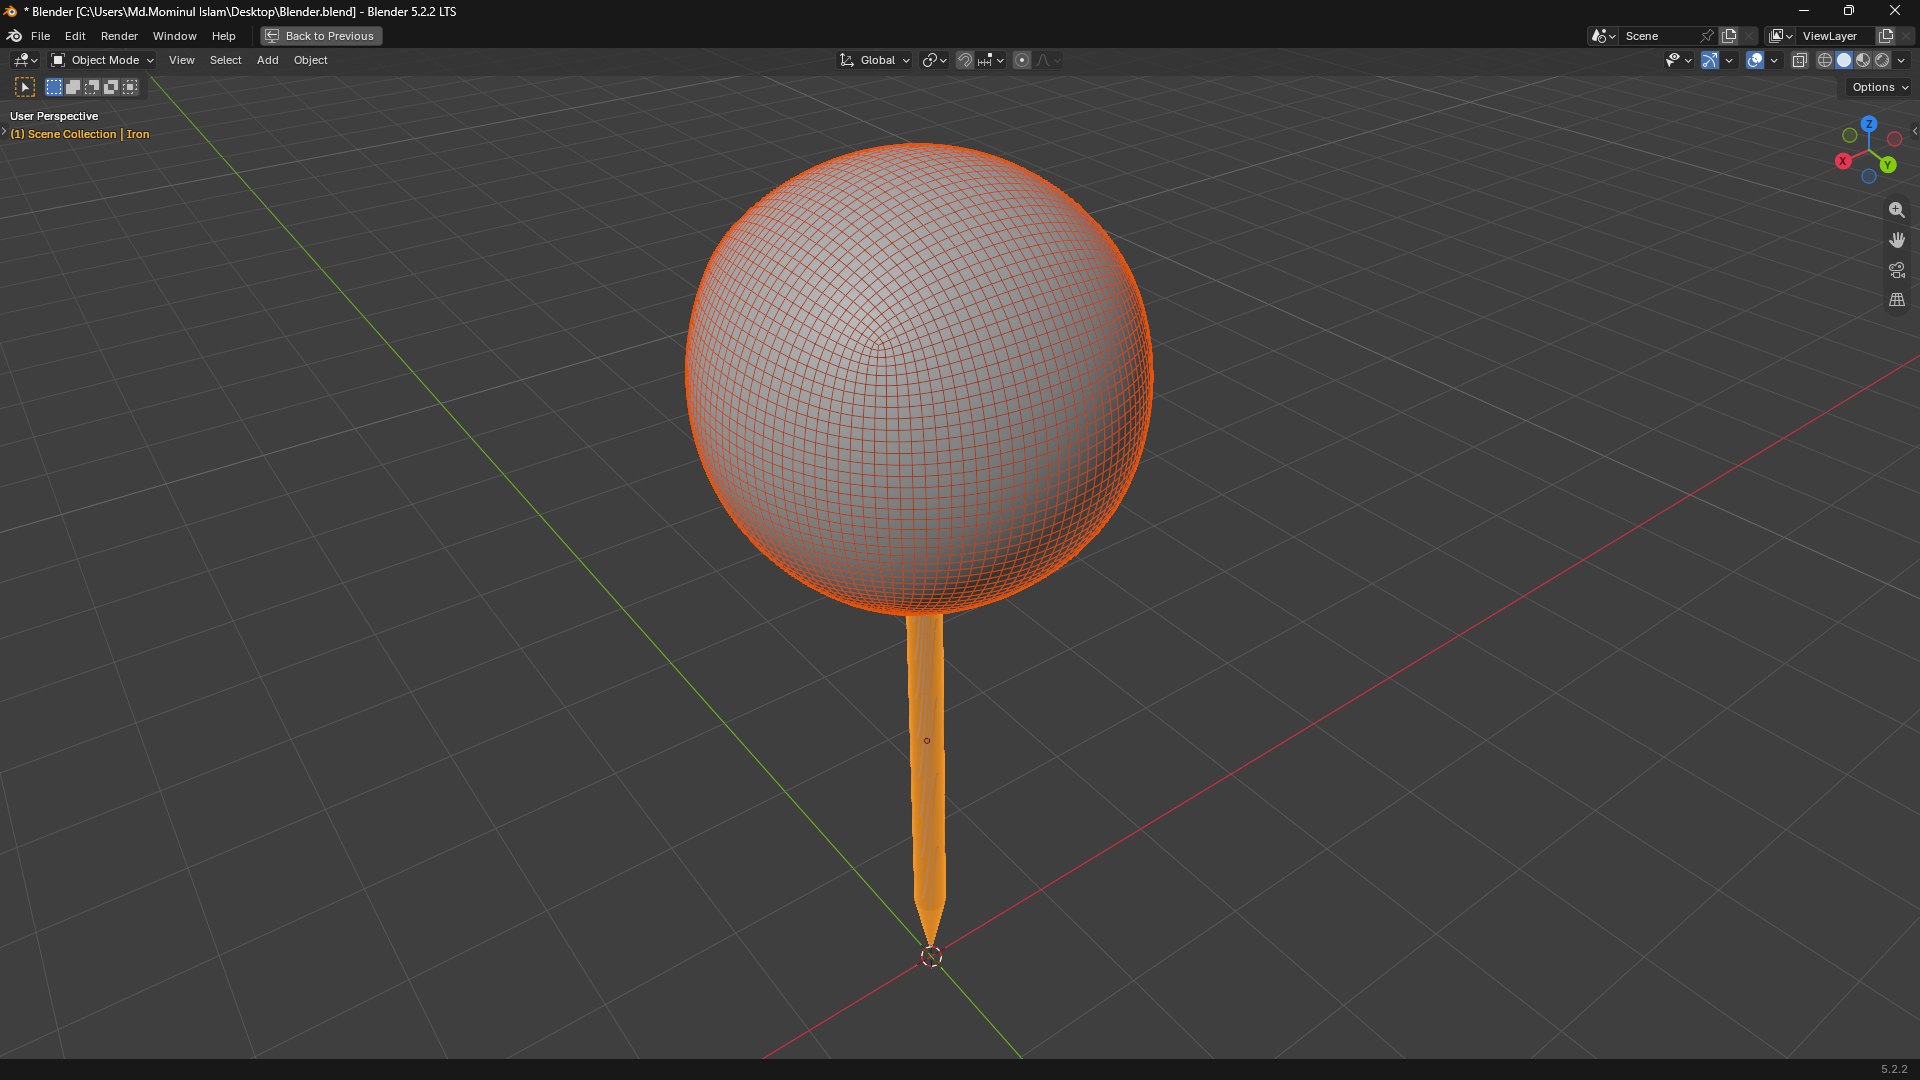Switch to material preview shading
The height and width of the screenshot is (1080, 1920).
[x=1863, y=61]
